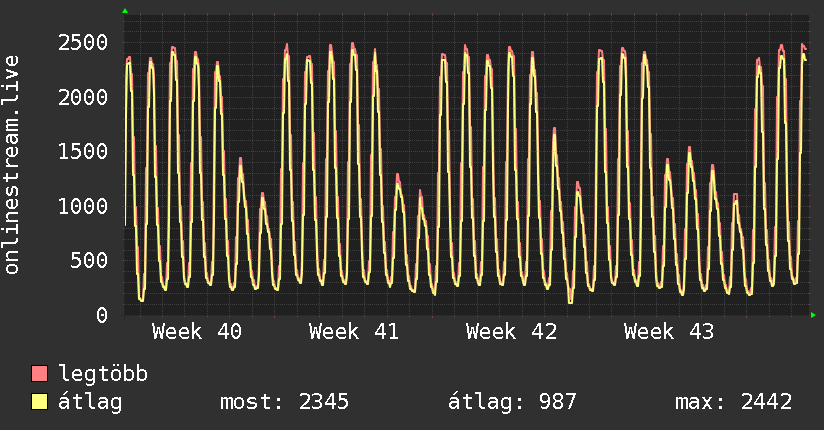Screen dimensions: 824x430
Task: Click the onlinestream.live vertical axis title
Action: [12, 165]
